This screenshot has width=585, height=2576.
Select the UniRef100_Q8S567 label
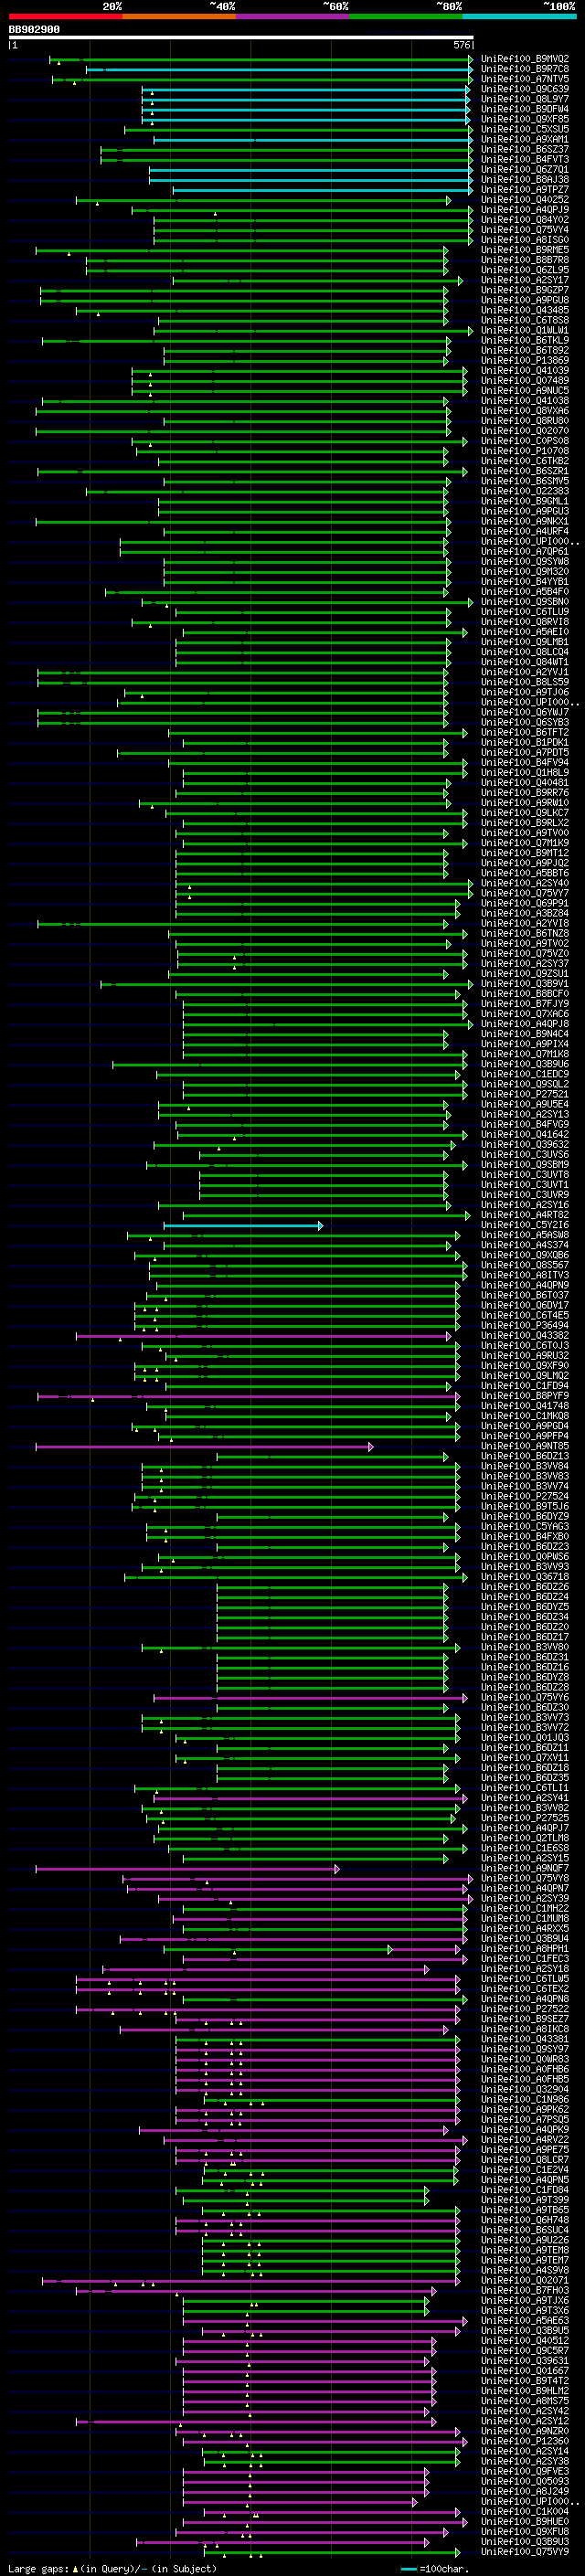(x=525, y=1265)
